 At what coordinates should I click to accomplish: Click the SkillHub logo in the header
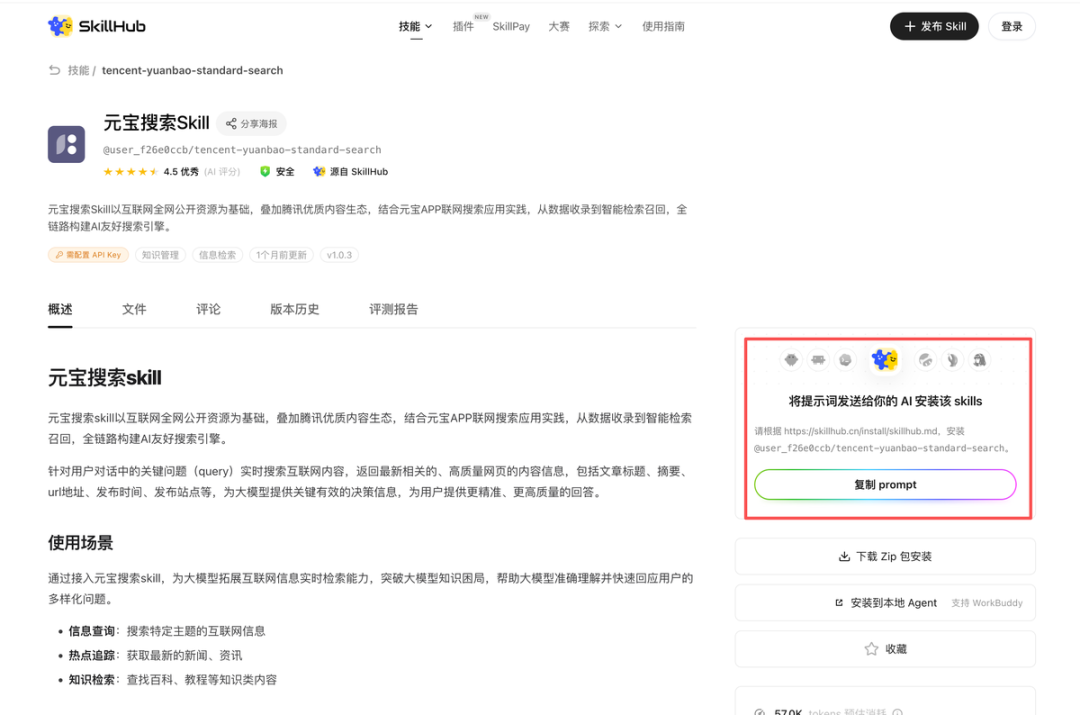click(96, 26)
